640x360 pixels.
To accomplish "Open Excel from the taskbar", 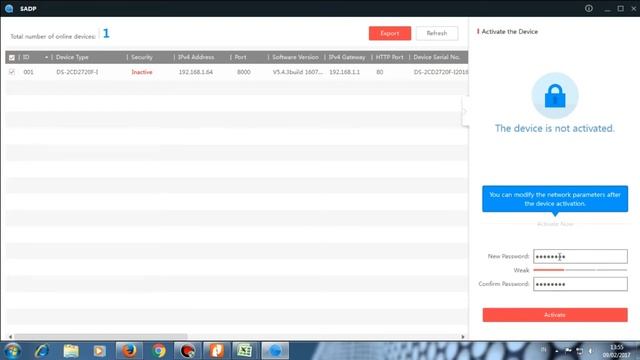I will click(246, 351).
